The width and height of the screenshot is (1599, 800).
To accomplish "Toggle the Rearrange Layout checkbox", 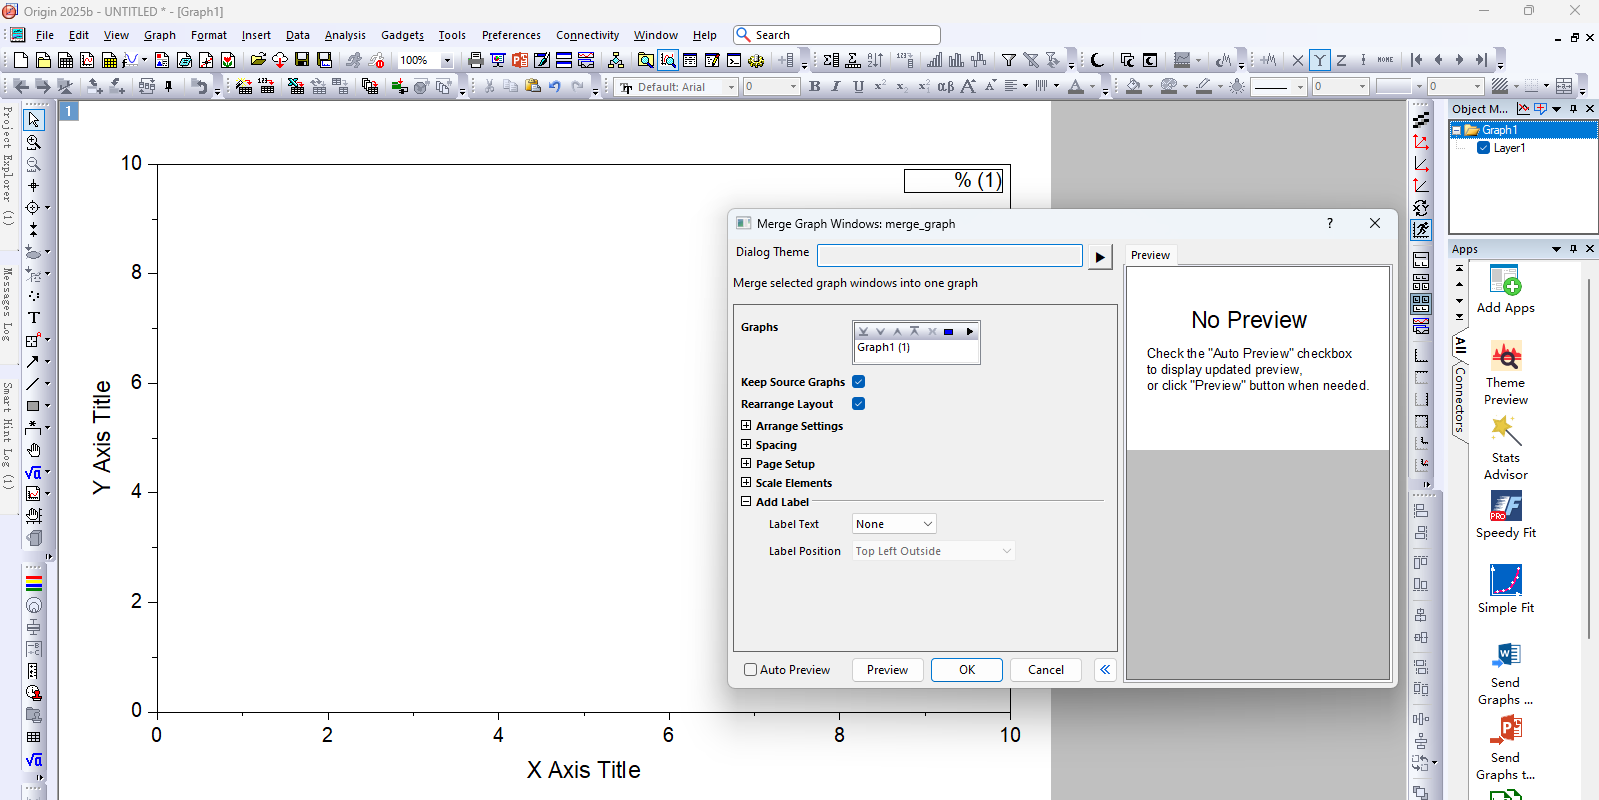I will [858, 404].
